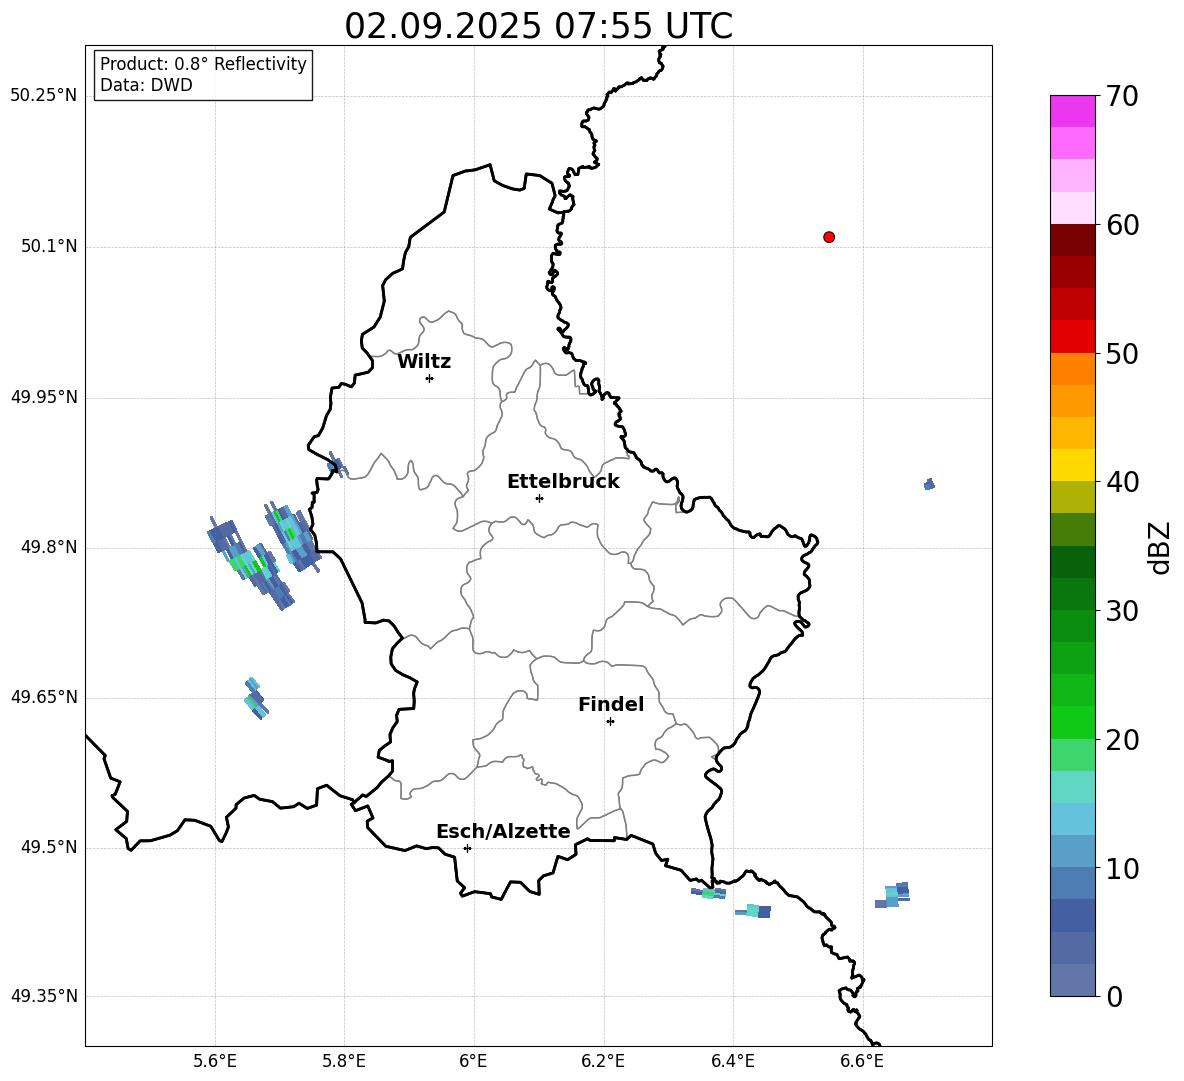Click the bottom blue-gray 0 dBZ segment
Viewport: 1184px width, 1081px height.
1072,980
